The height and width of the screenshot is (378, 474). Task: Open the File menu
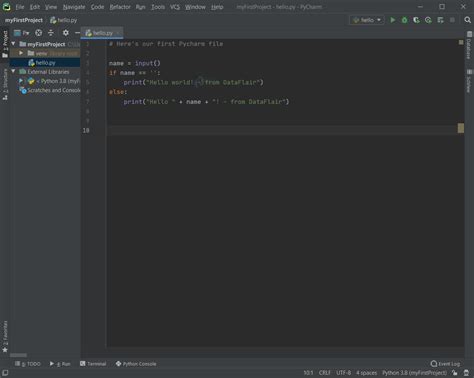click(x=20, y=7)
